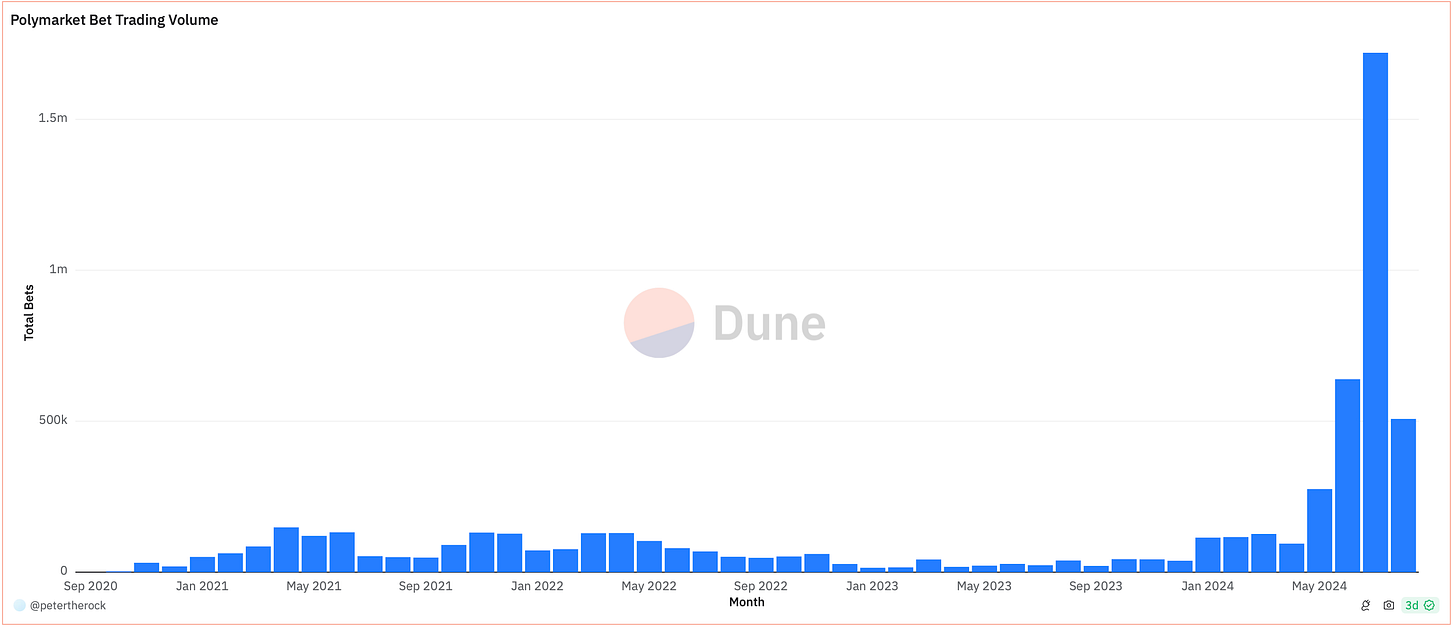Click the Sep 2020 x-axis label
Screen dimensions: 1456x628
click(x=90, y=586)
